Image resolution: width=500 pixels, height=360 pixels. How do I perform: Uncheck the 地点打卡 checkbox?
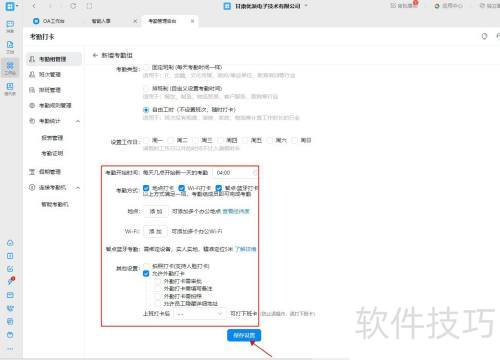pyautogui.click(x=146, y=188)
